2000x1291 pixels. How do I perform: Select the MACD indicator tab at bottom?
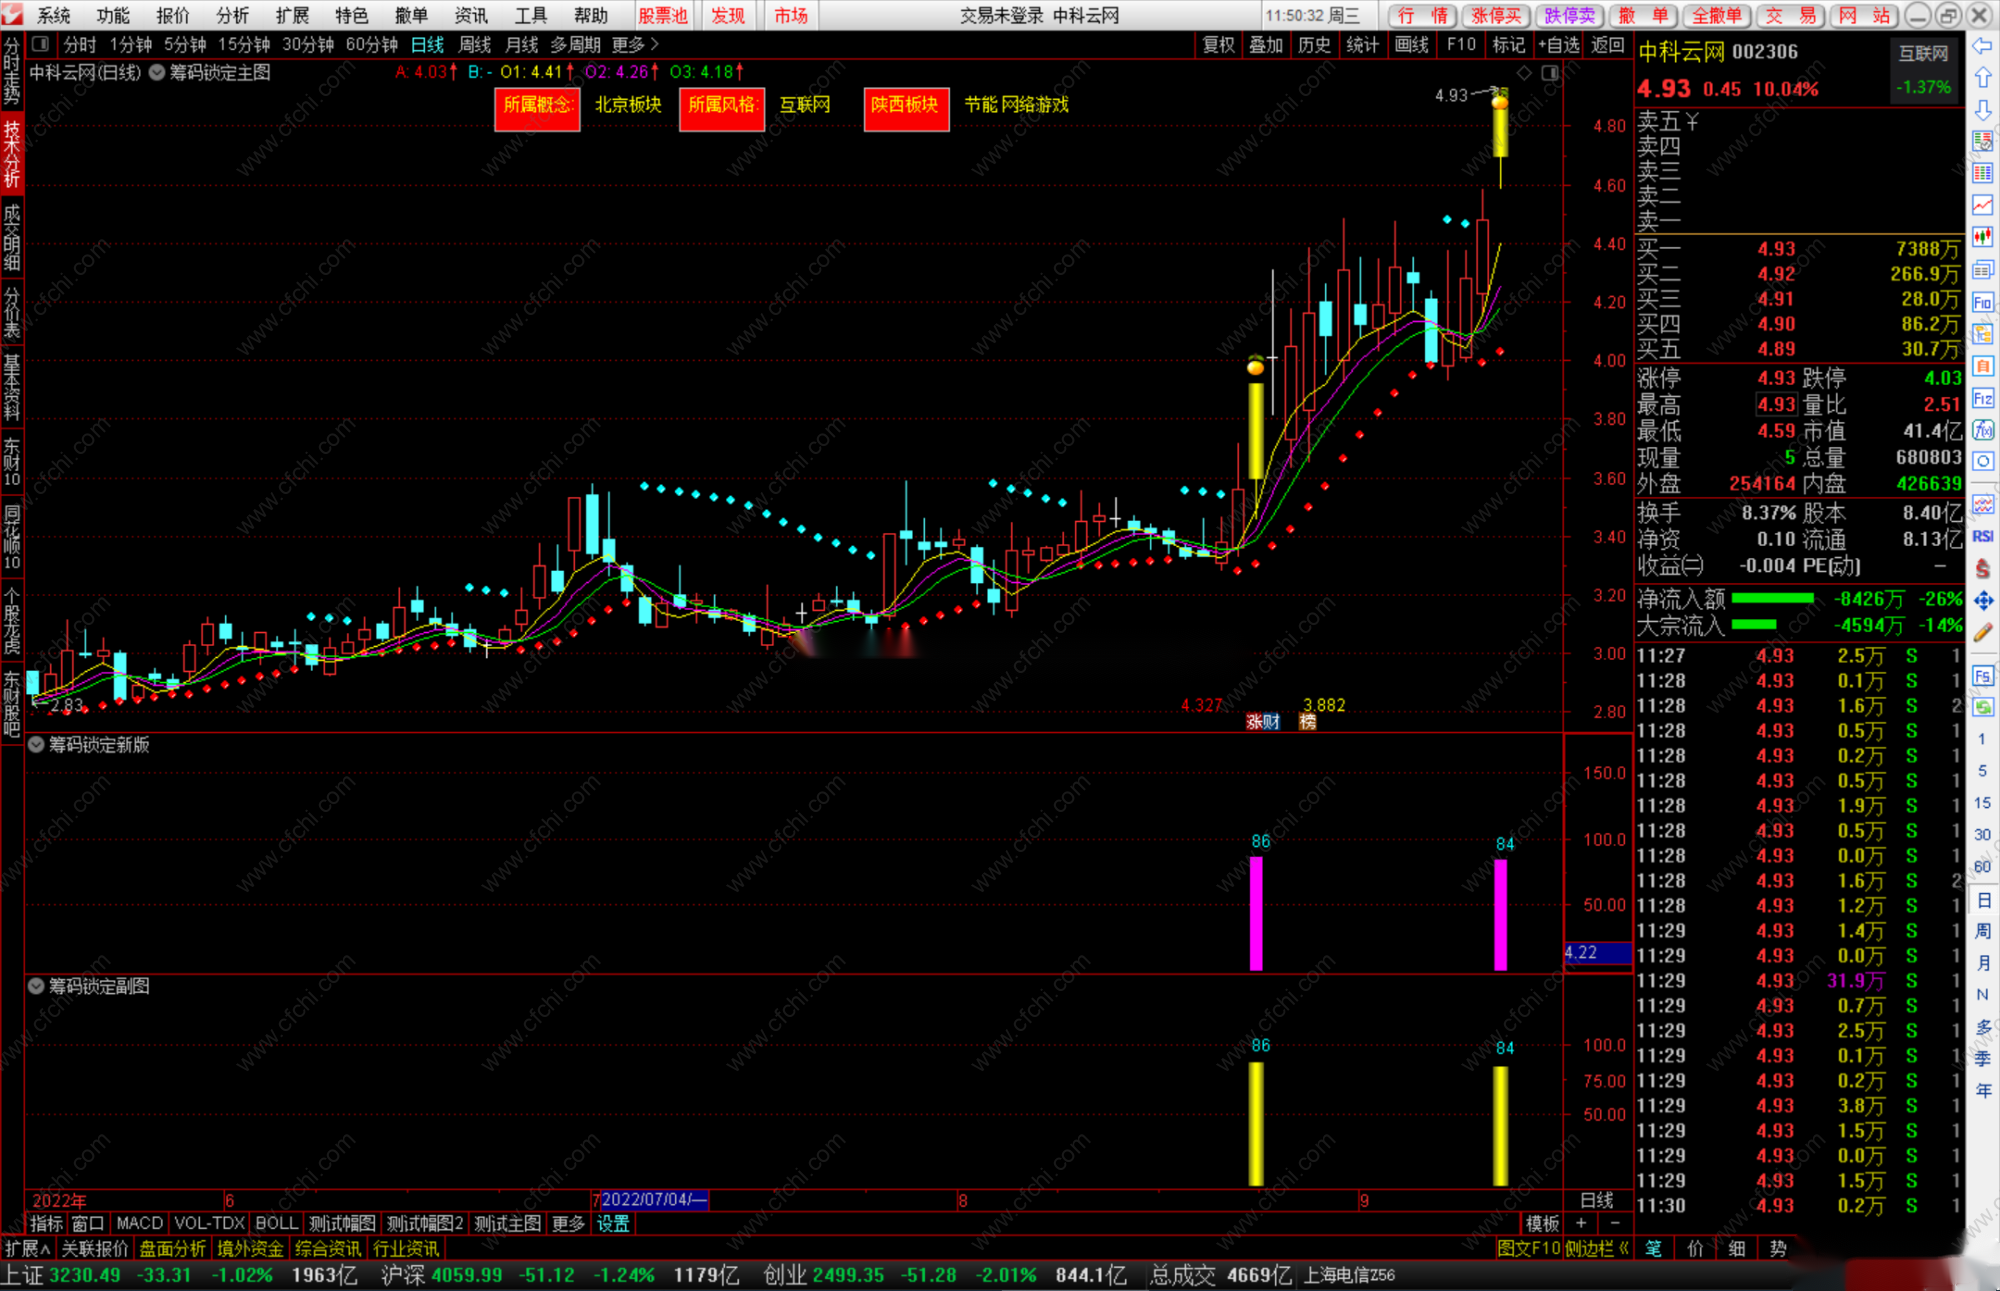(139, 1223)
